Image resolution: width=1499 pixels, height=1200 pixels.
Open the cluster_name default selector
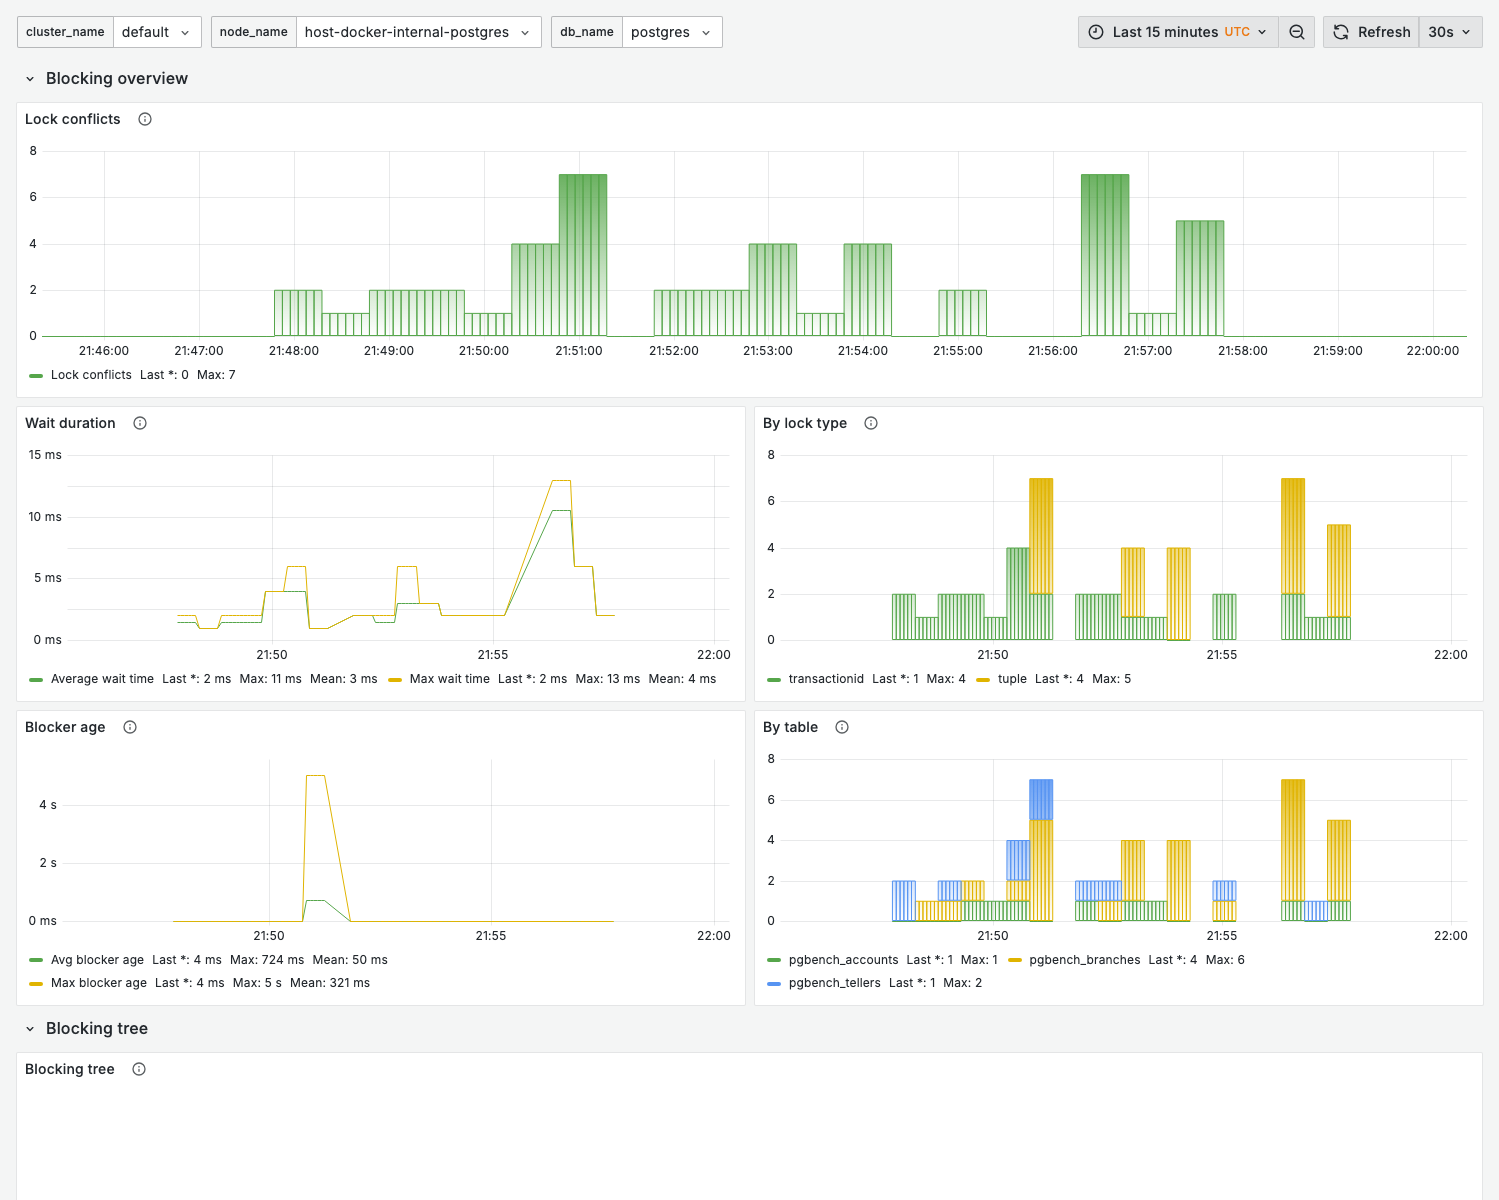pyautogui.click(x=157, y=31)
